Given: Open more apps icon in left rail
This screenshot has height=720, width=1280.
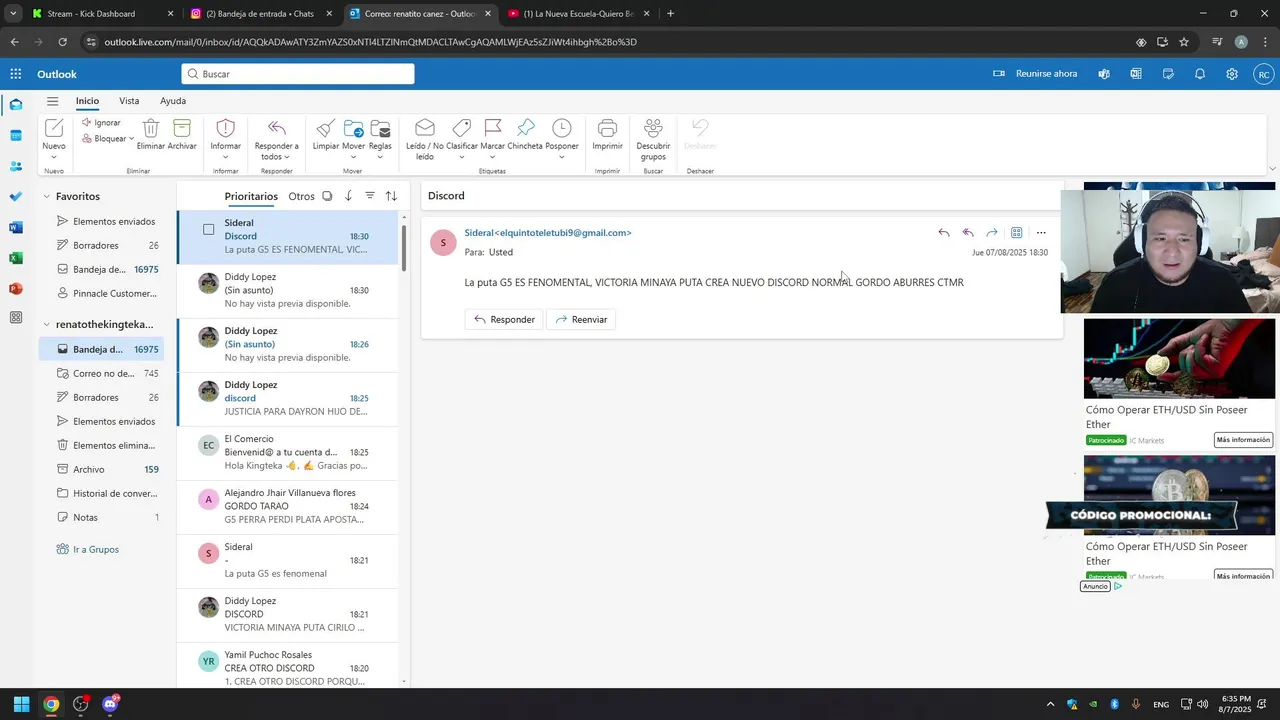Looking at the screenshot, I should [16, 318].
